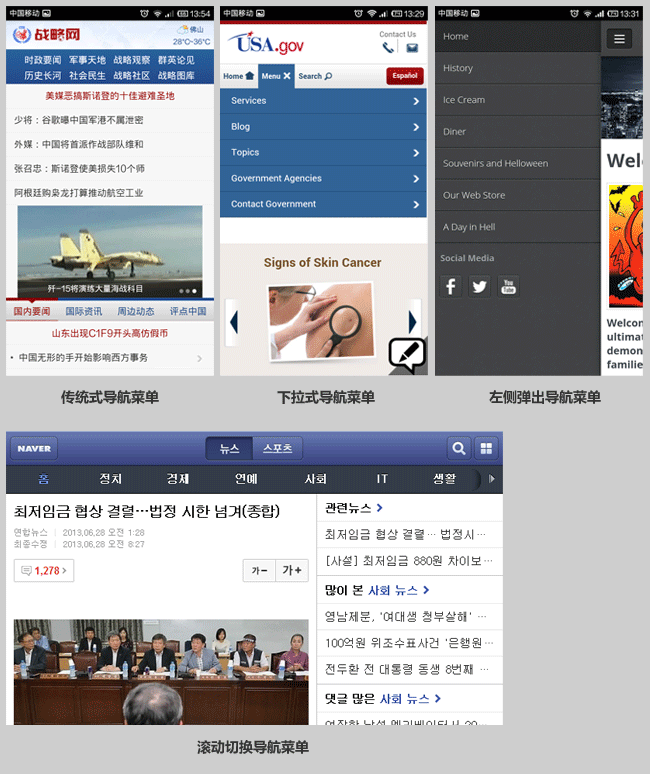The height and width of the screenshot is (774, 650).
Task: Click the hamburger menu icon
Action: (x=620, y=39)
